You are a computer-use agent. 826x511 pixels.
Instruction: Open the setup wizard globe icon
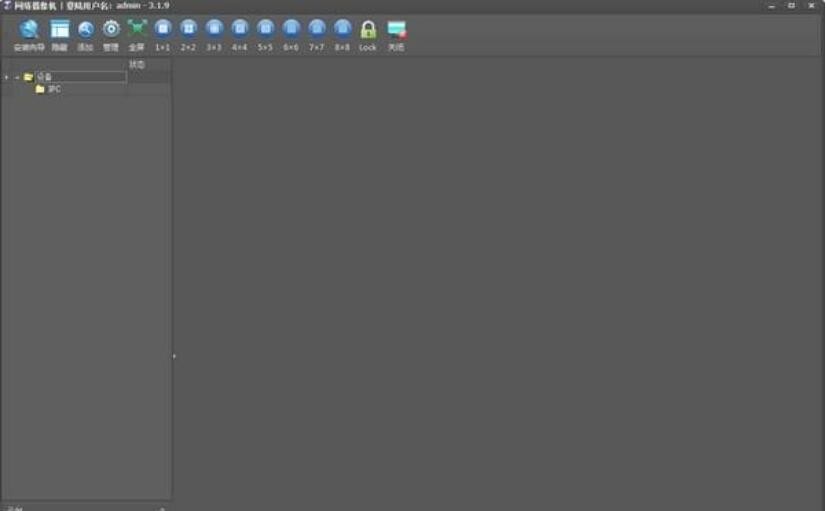(x=29, y=30)
